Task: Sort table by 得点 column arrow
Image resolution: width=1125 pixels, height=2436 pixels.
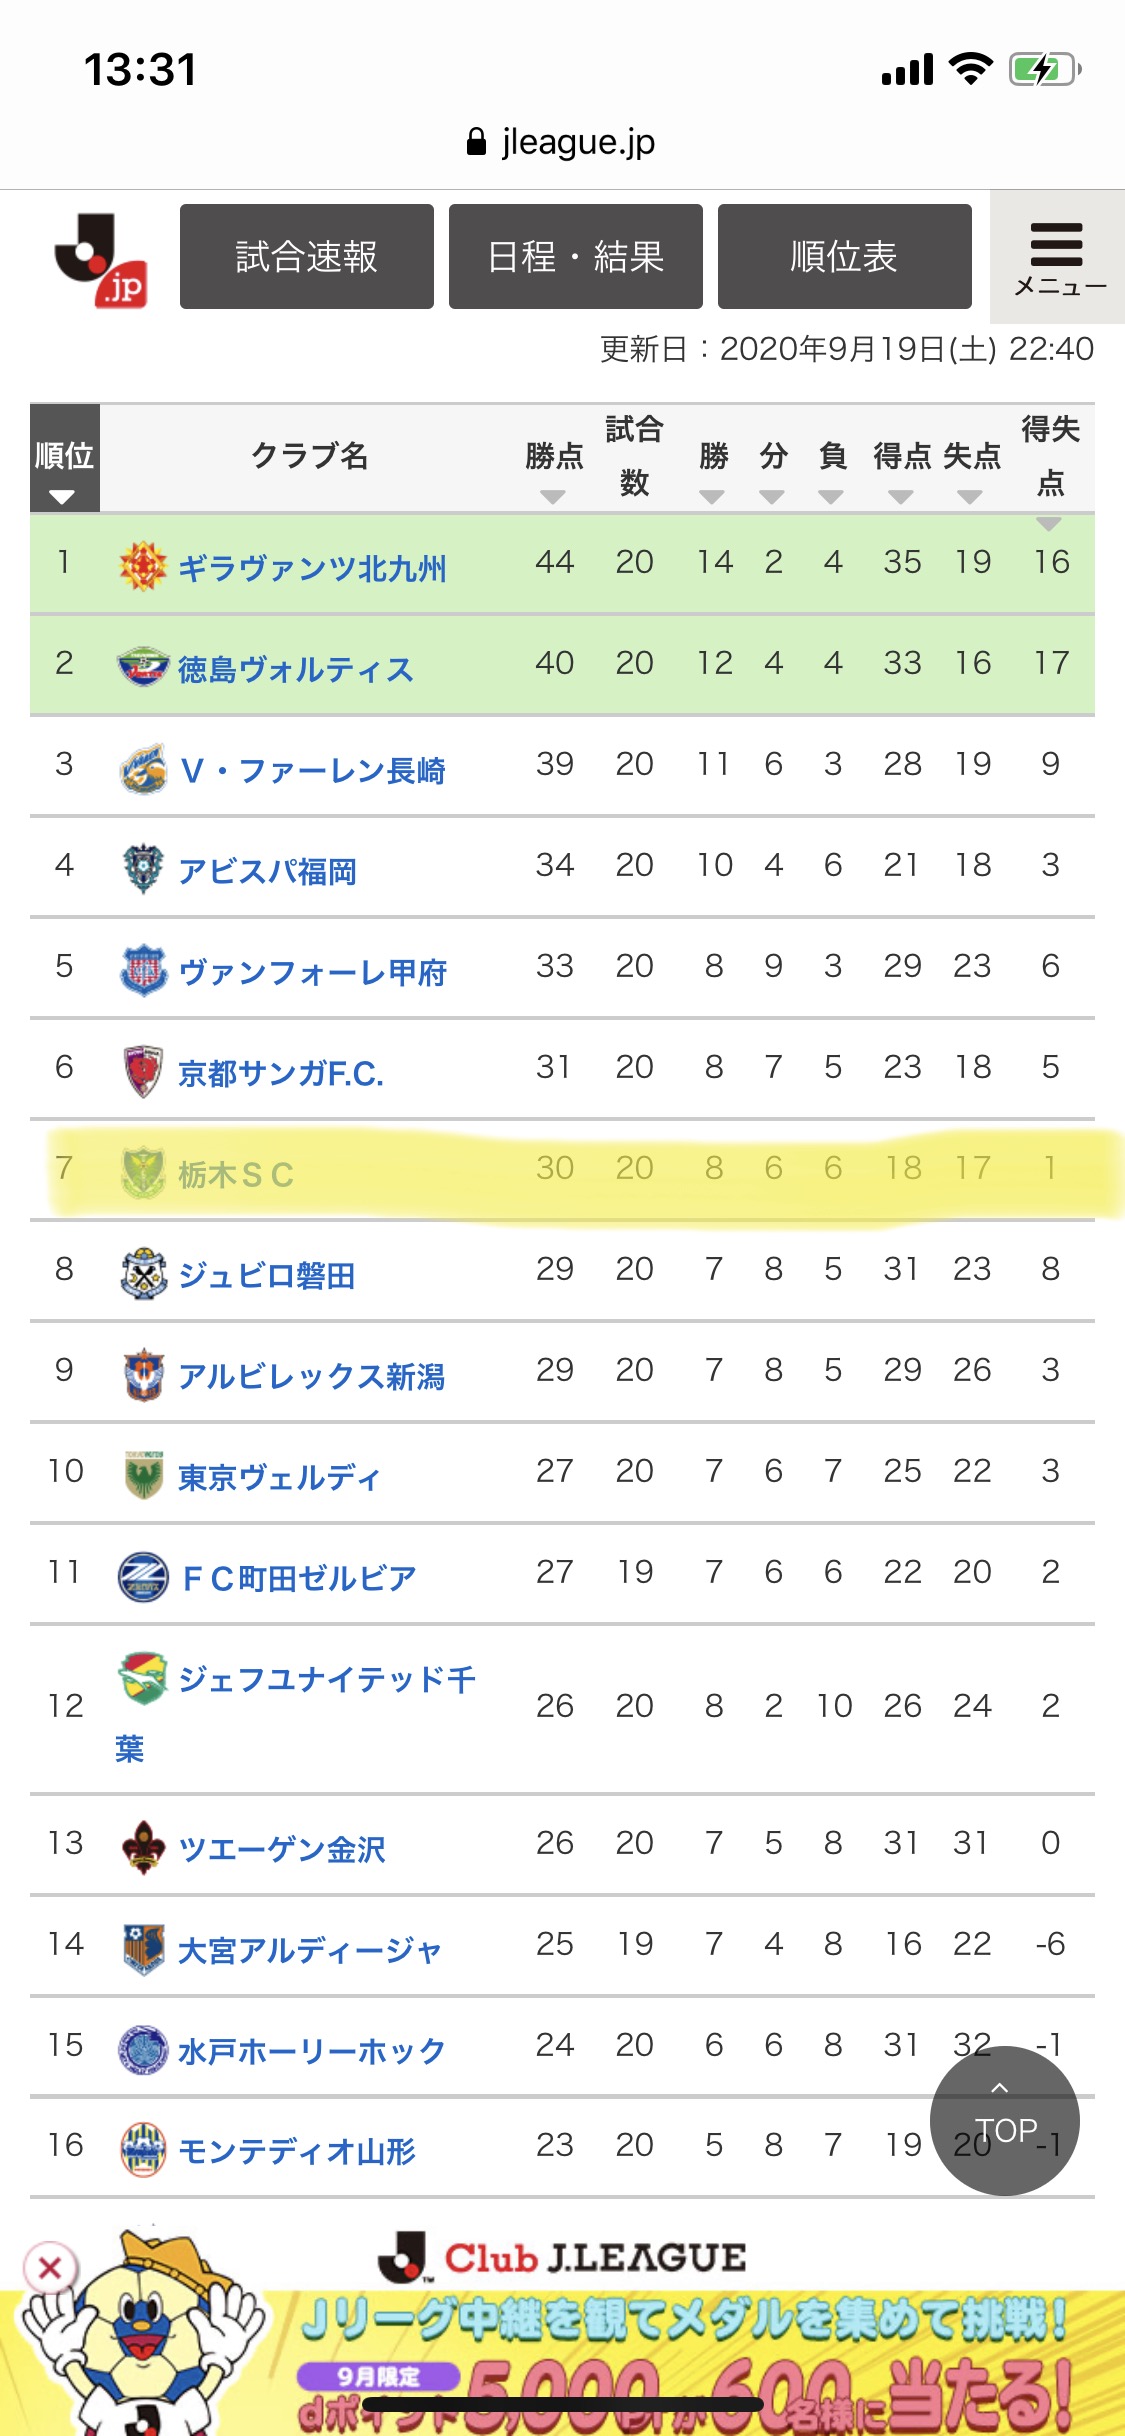Action: coord(901,497)
